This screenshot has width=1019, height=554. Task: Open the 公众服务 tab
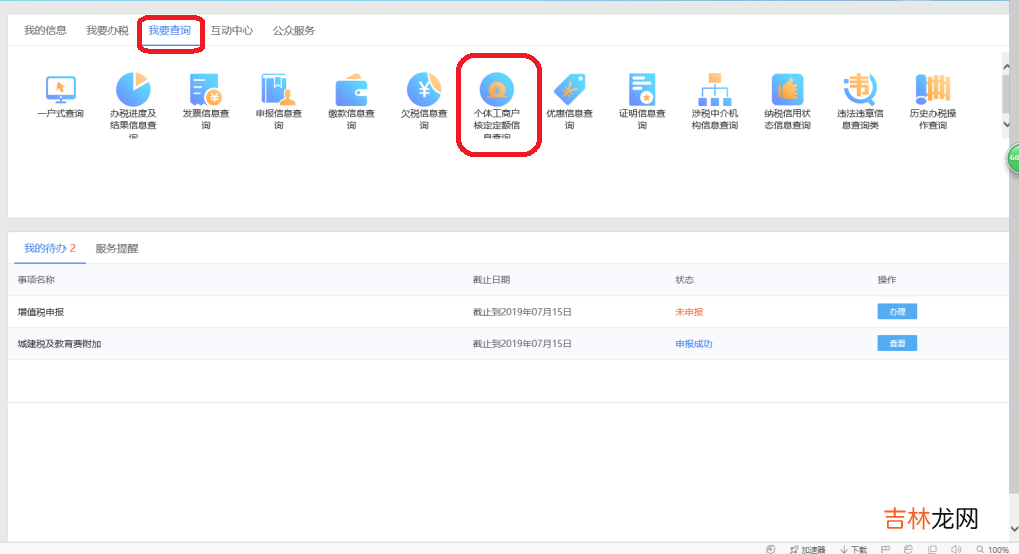click(x=294, y=30)
